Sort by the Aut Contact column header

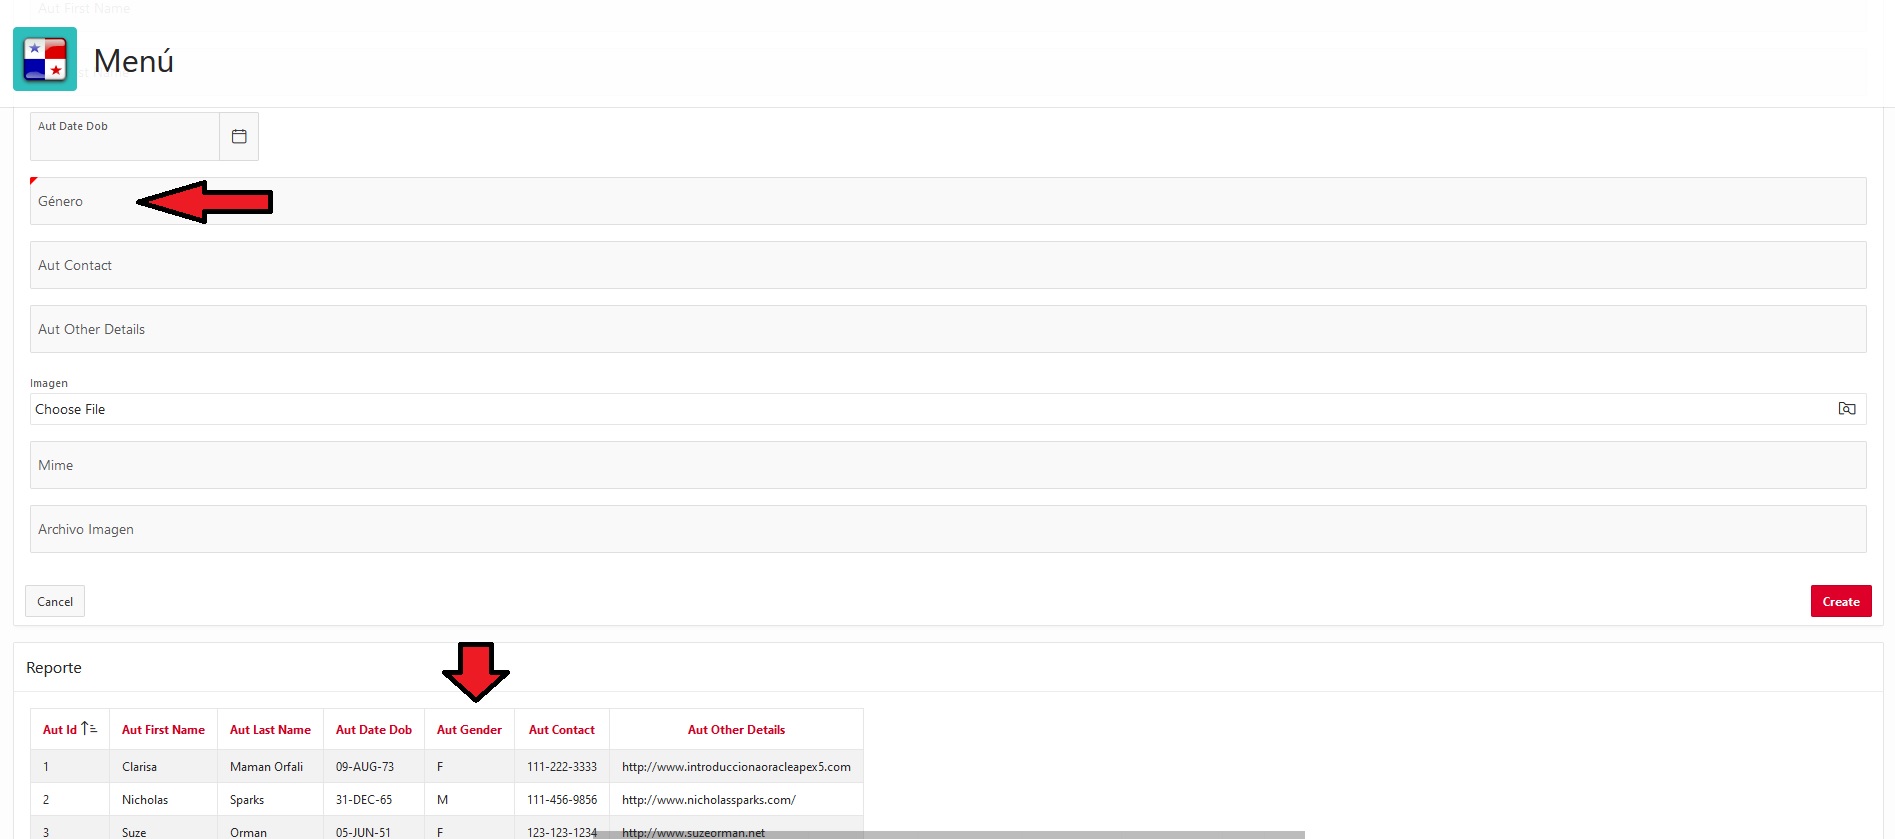coord(561,730)
